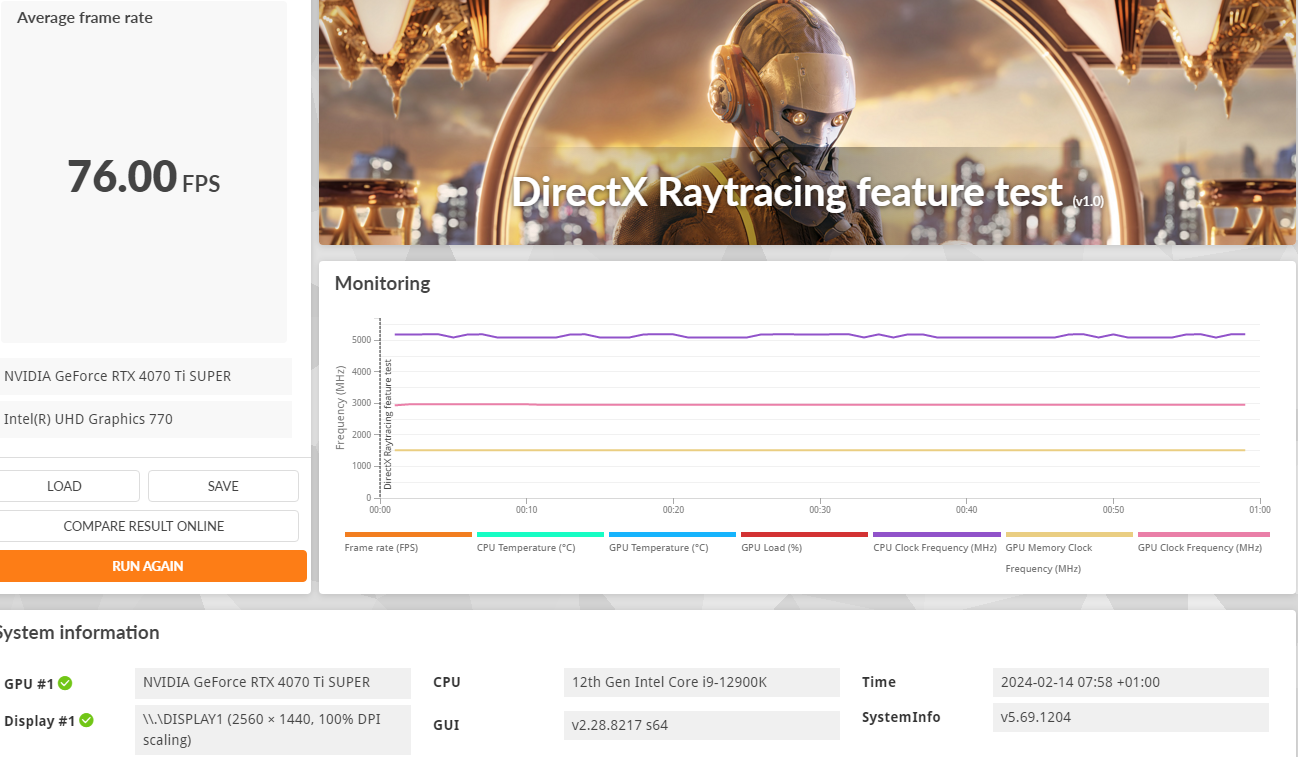Click the green check icon beside Display #1
Screen dimensions: 1298x757
point(86,720)
